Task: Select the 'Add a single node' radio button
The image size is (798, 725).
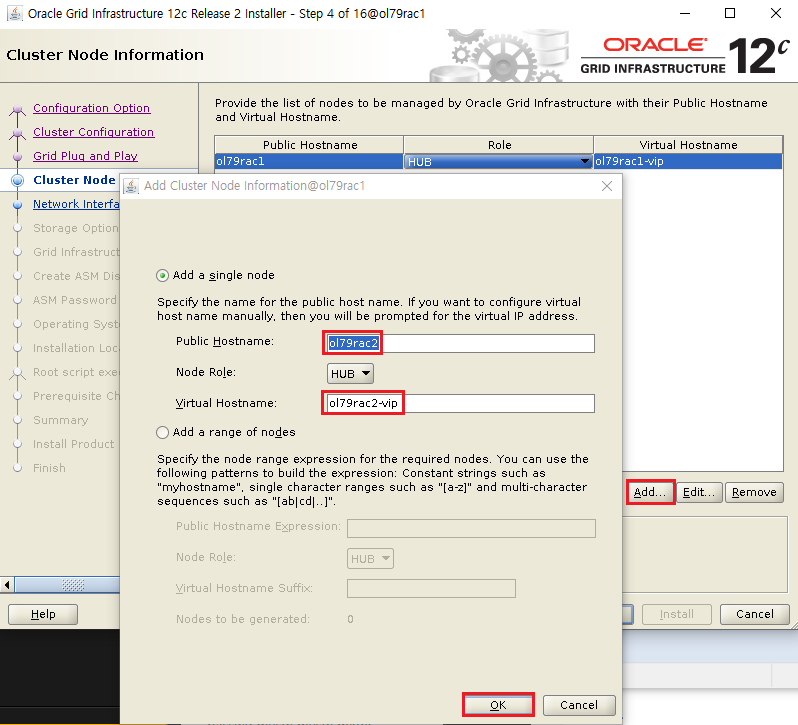Action: point(162,276)
